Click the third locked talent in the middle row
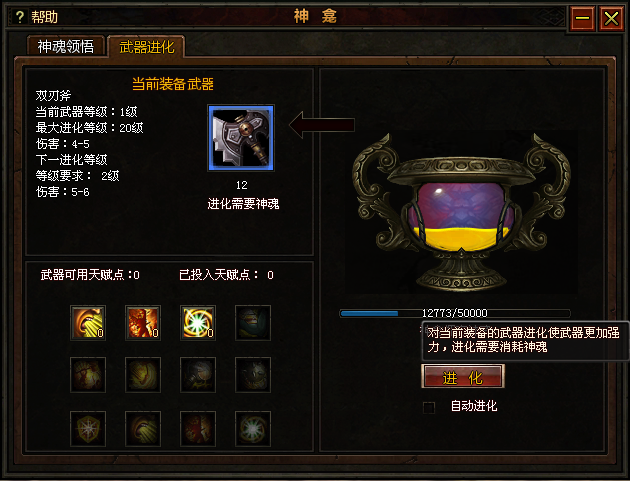This screenshot has width=630, height=481. coord(198,375)
